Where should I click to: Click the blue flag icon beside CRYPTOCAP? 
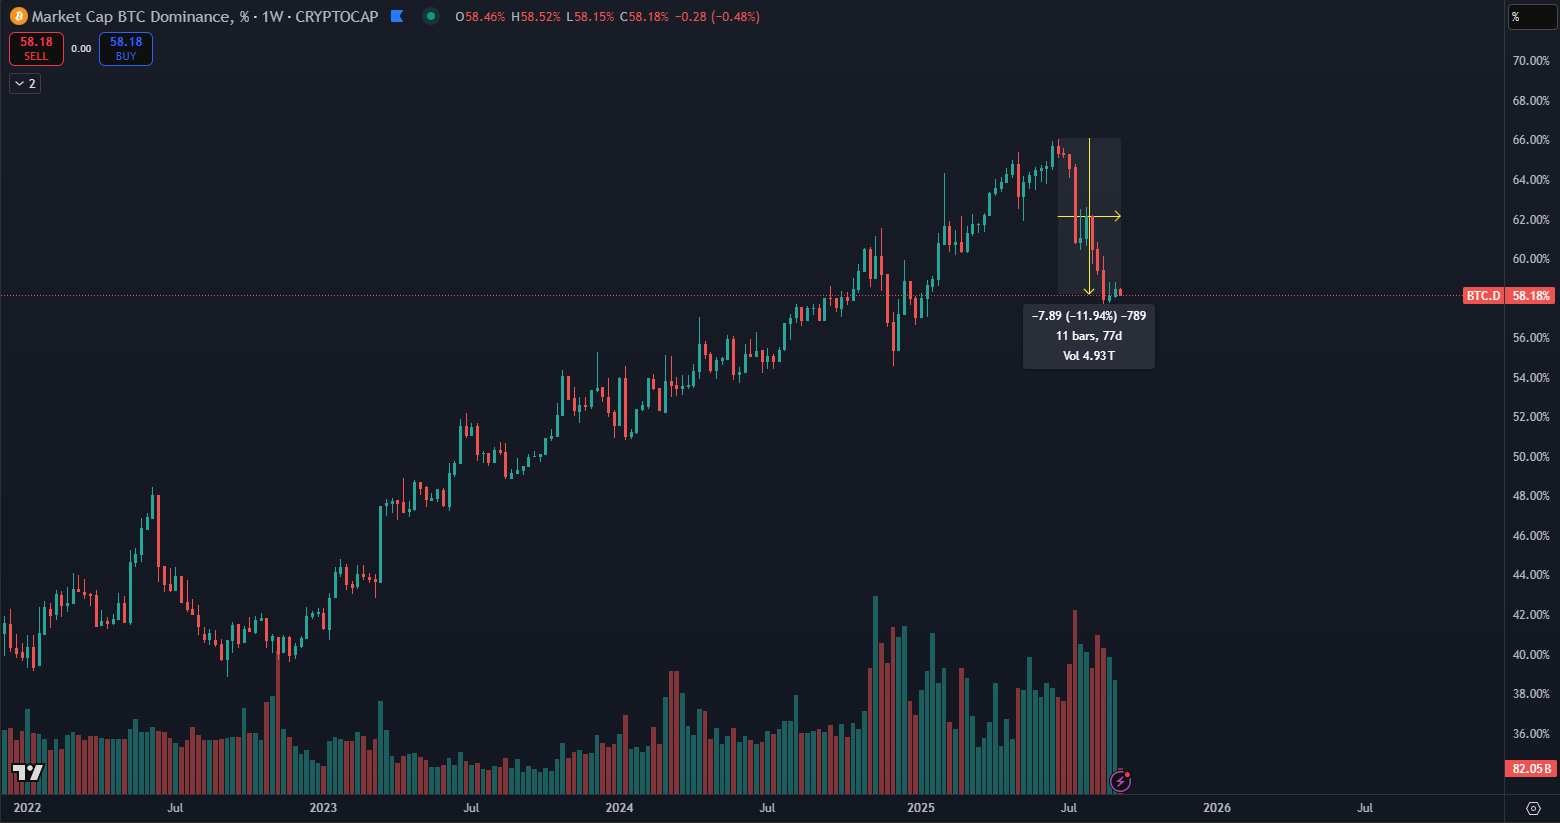(397, 16)
